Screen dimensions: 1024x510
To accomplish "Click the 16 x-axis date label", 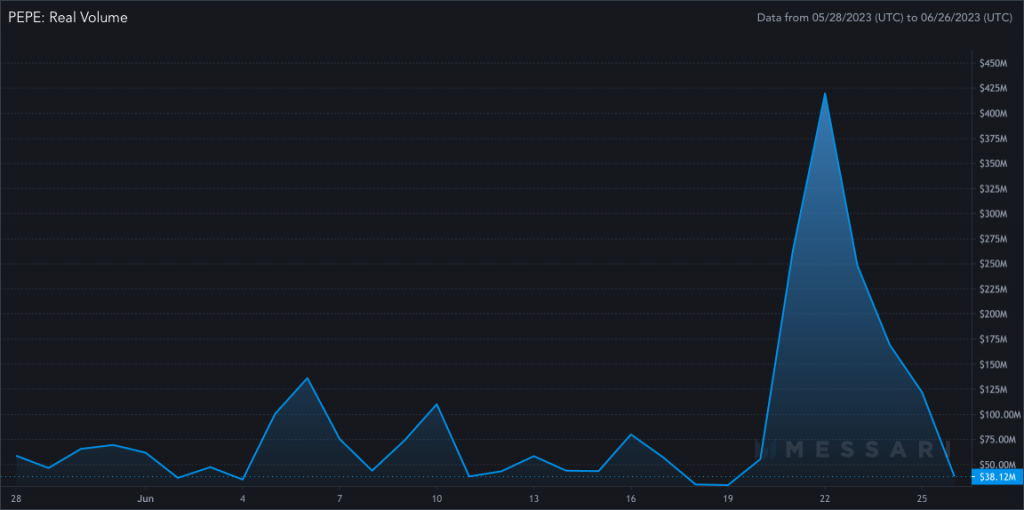I will click(x=630, y=499).
